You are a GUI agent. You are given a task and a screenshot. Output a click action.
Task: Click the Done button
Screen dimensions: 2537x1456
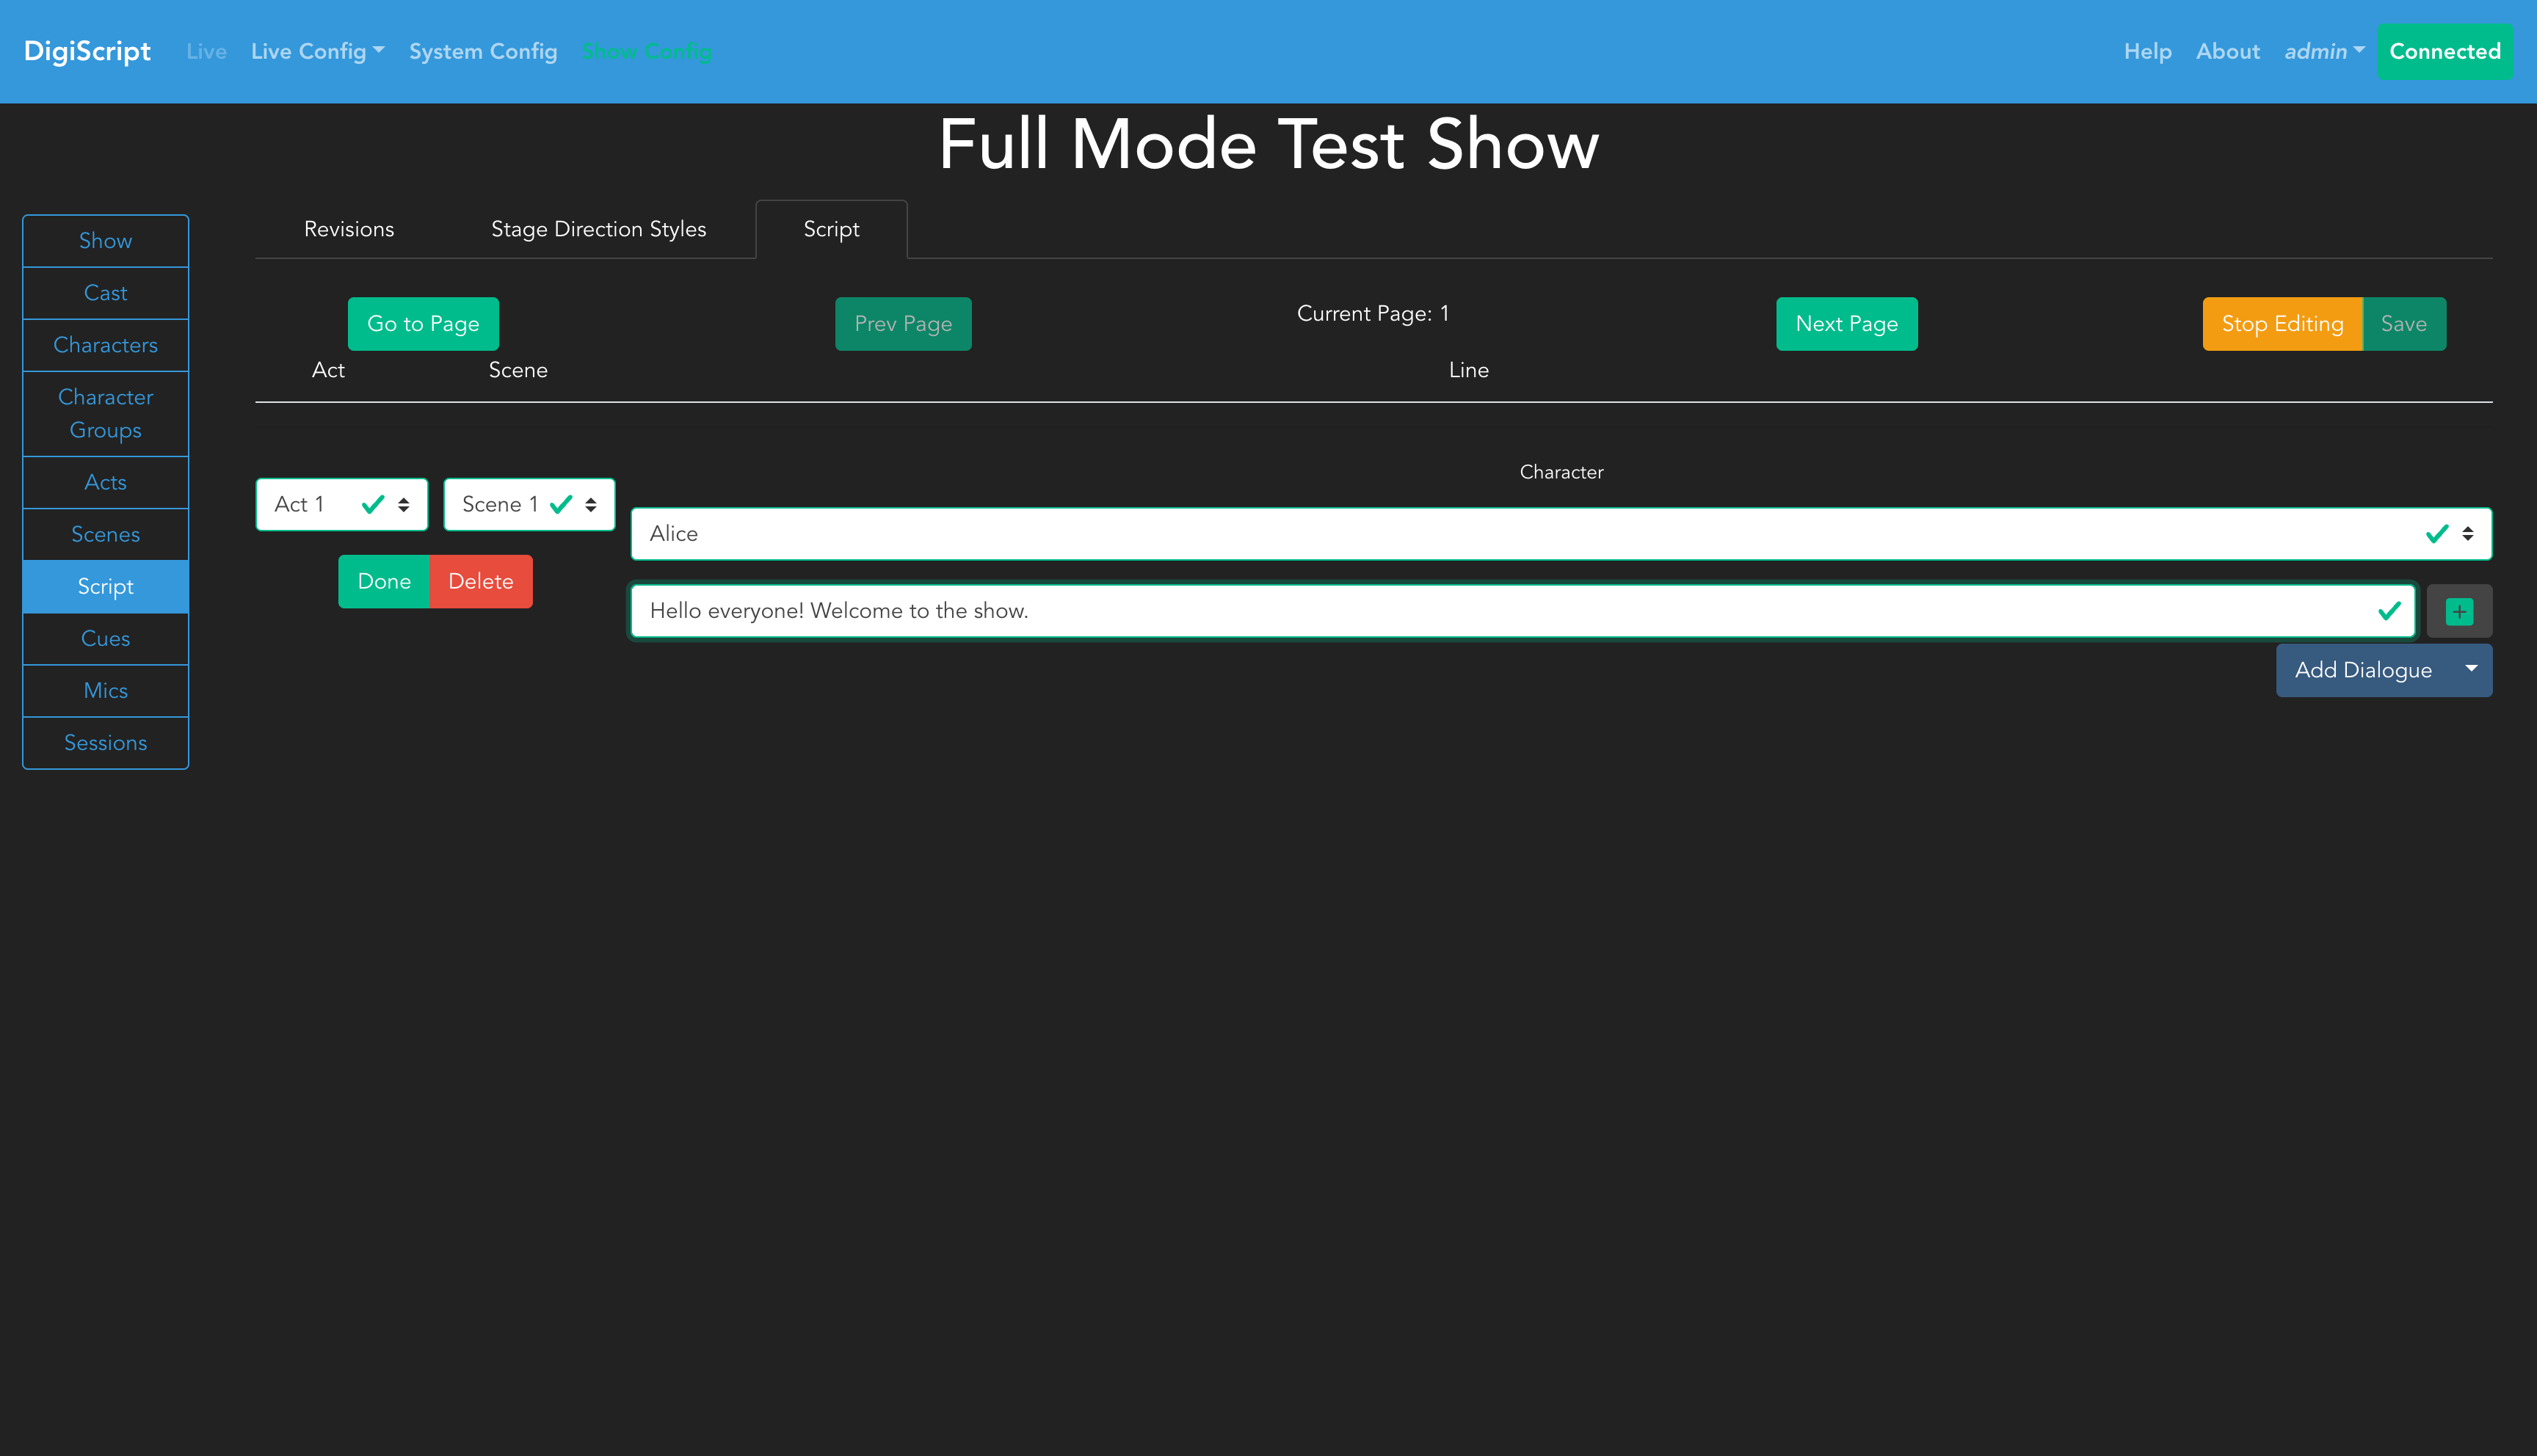click(x=384, y=581)
